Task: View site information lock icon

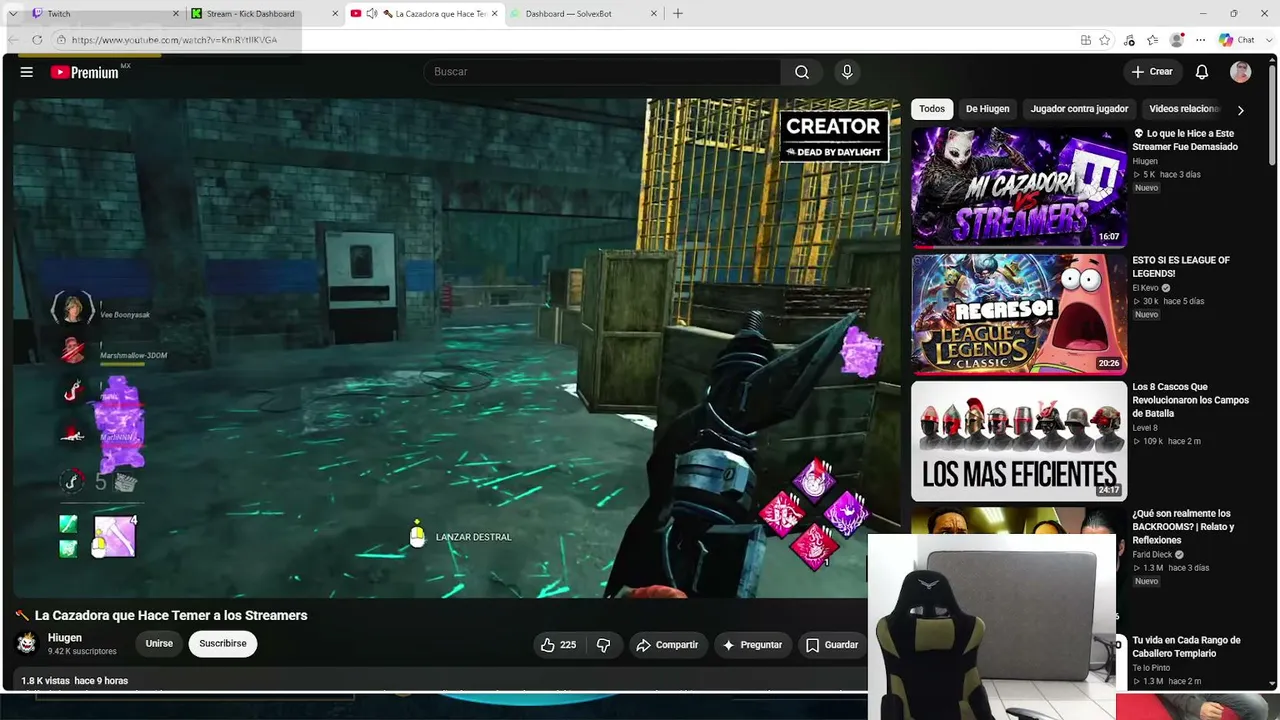Action: pyautogui.click(x=61, y=40)
